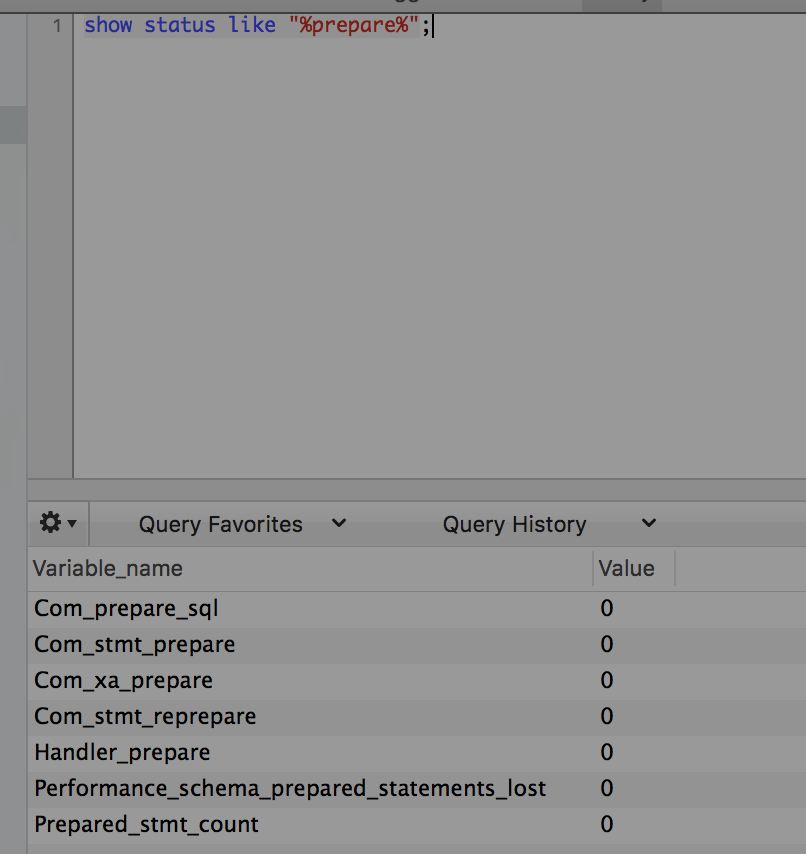Select the Performance_schema_prepared_statements_lost row
The width and height of the screenshot is (806, 854).
click(x=417, y=788)
